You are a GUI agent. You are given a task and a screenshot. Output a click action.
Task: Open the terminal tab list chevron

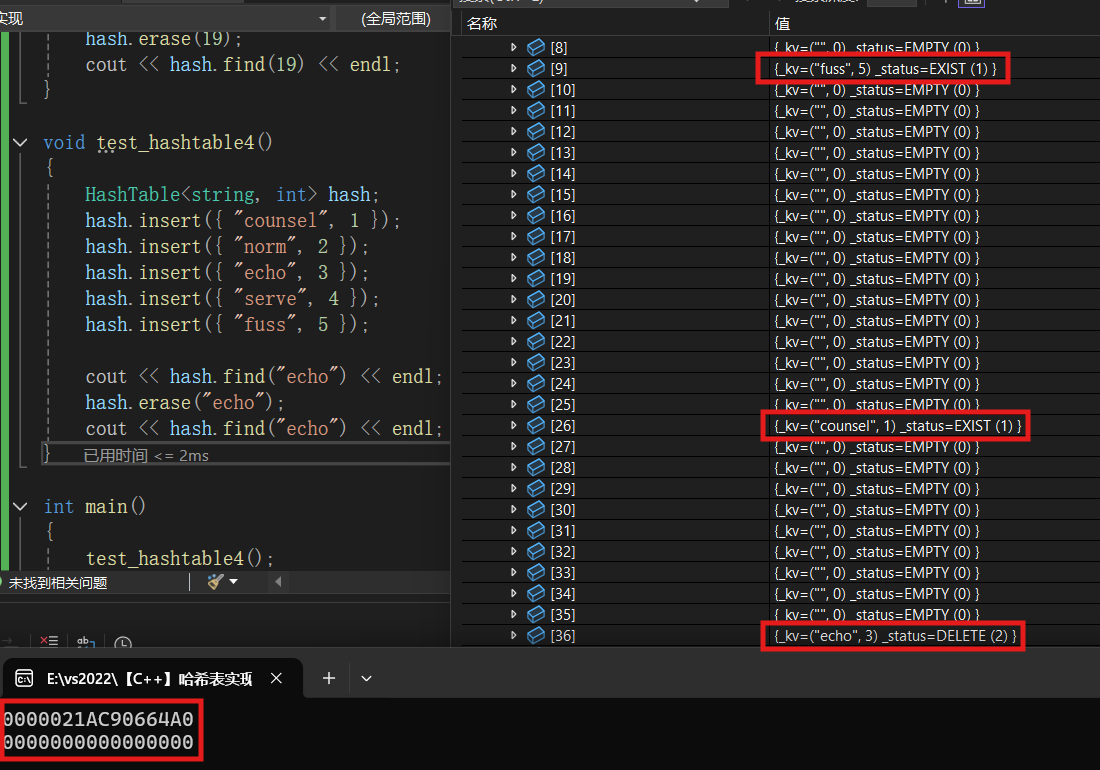coord(366,678)
